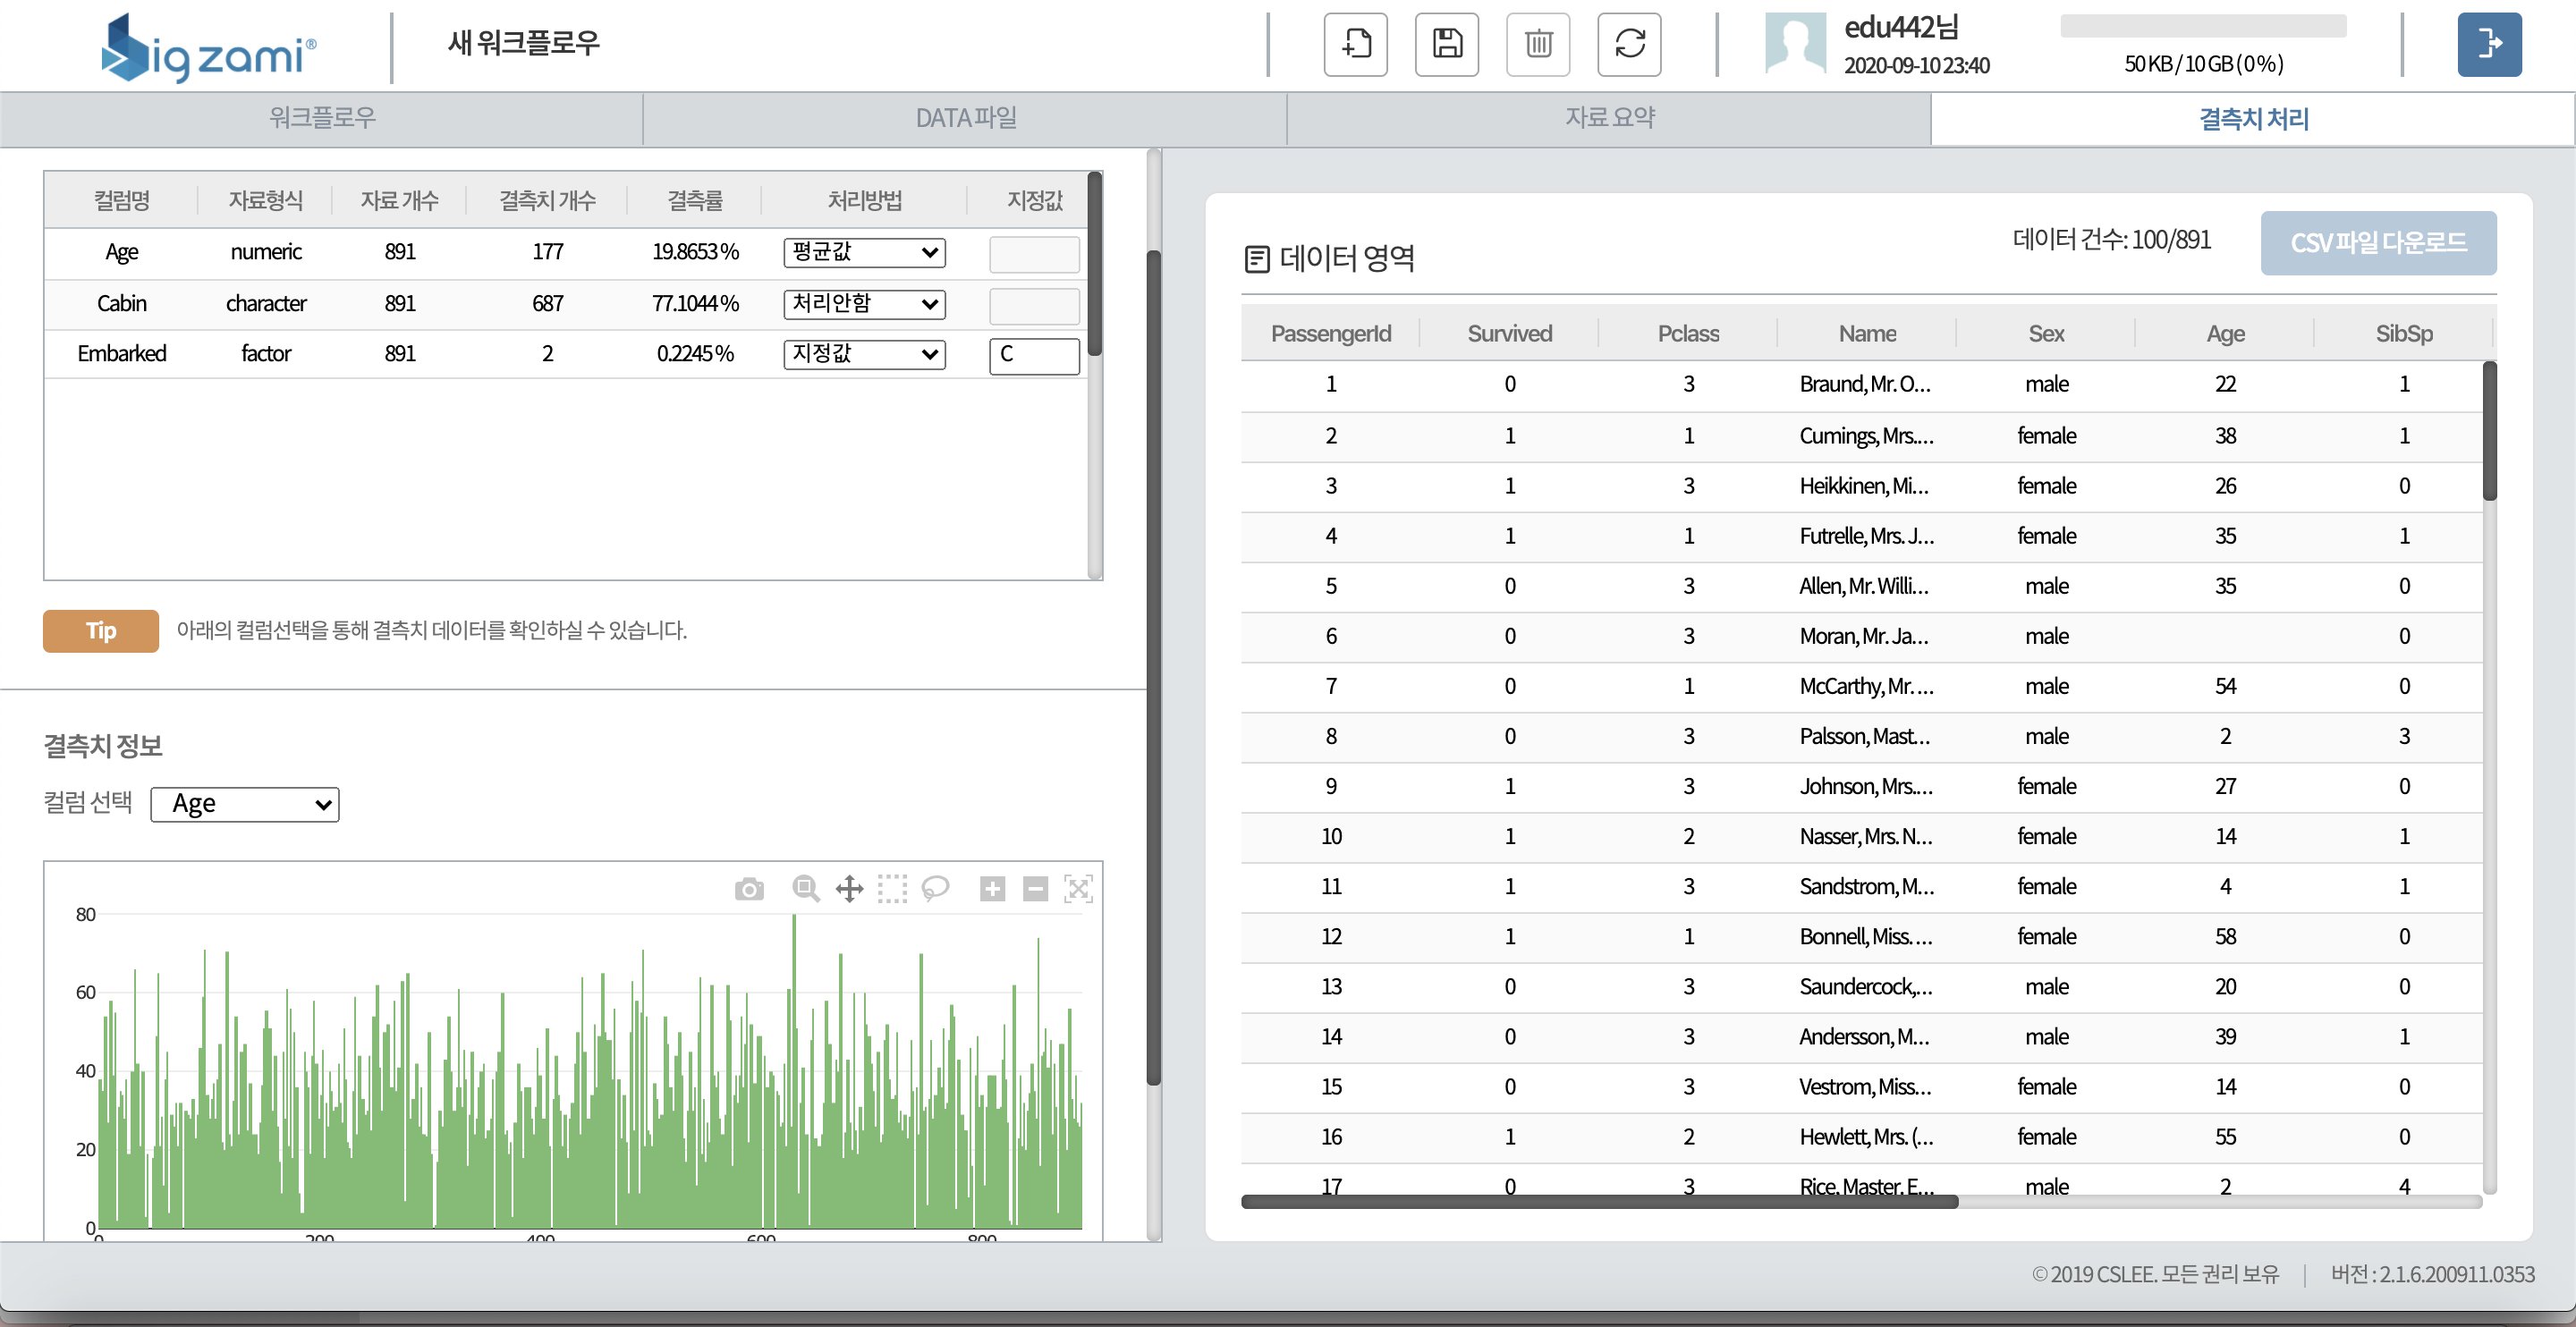The width and height of the screenshot is (2576, 1327).
Task: Click the Embarked designated value input field
Action: [1034, 355]
